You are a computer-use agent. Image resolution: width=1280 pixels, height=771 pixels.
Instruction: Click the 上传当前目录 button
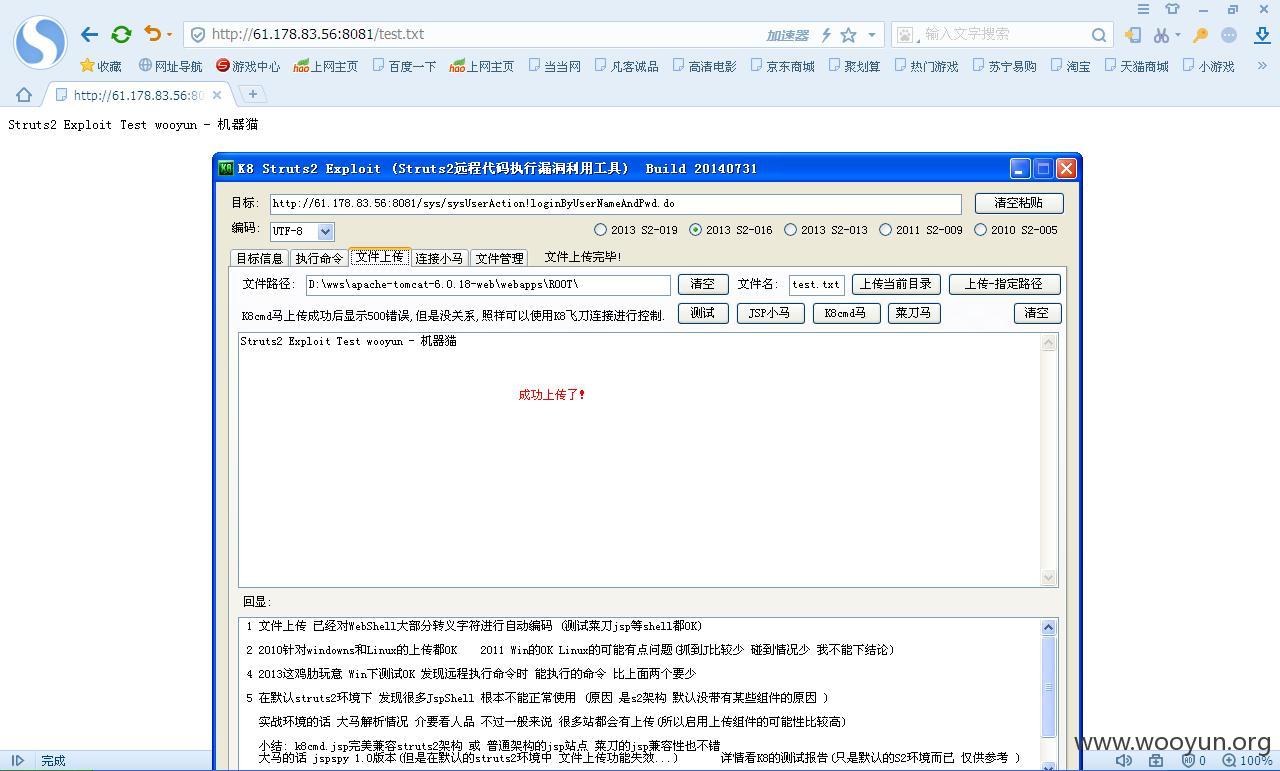point(896,284)
